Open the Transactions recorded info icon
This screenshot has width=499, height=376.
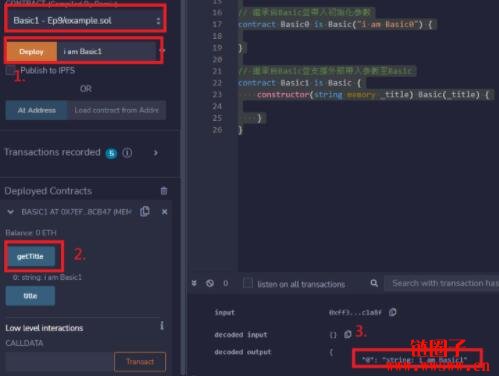coord(127,153)
